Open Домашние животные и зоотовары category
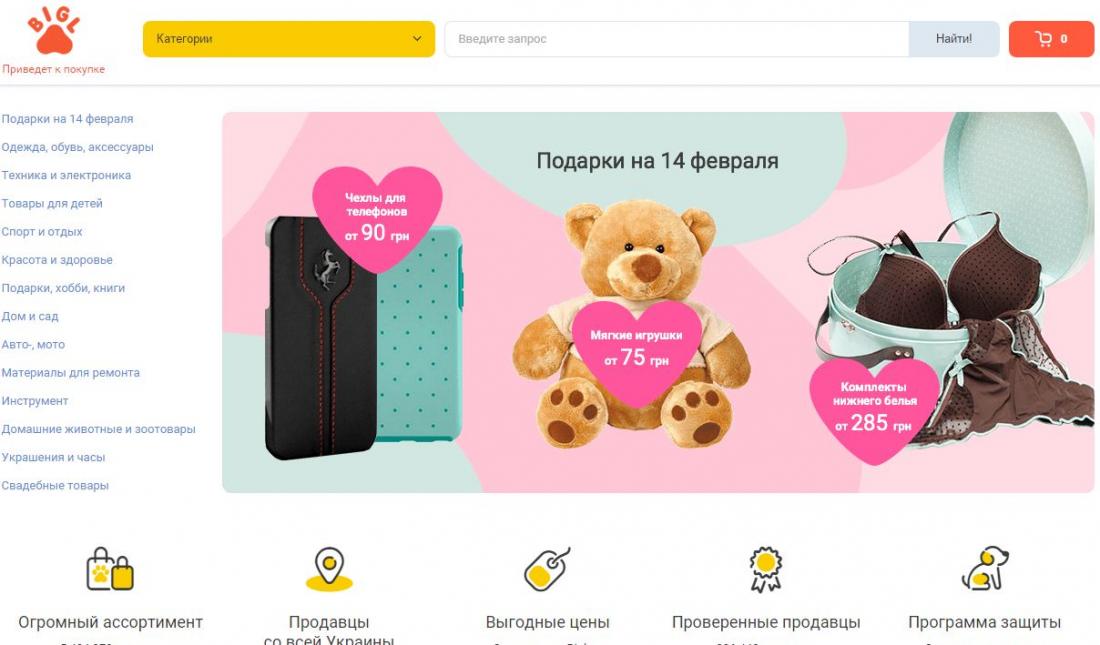Image resolution: width=1100 pixels, height=645 pixels. [x=98, y=429]
